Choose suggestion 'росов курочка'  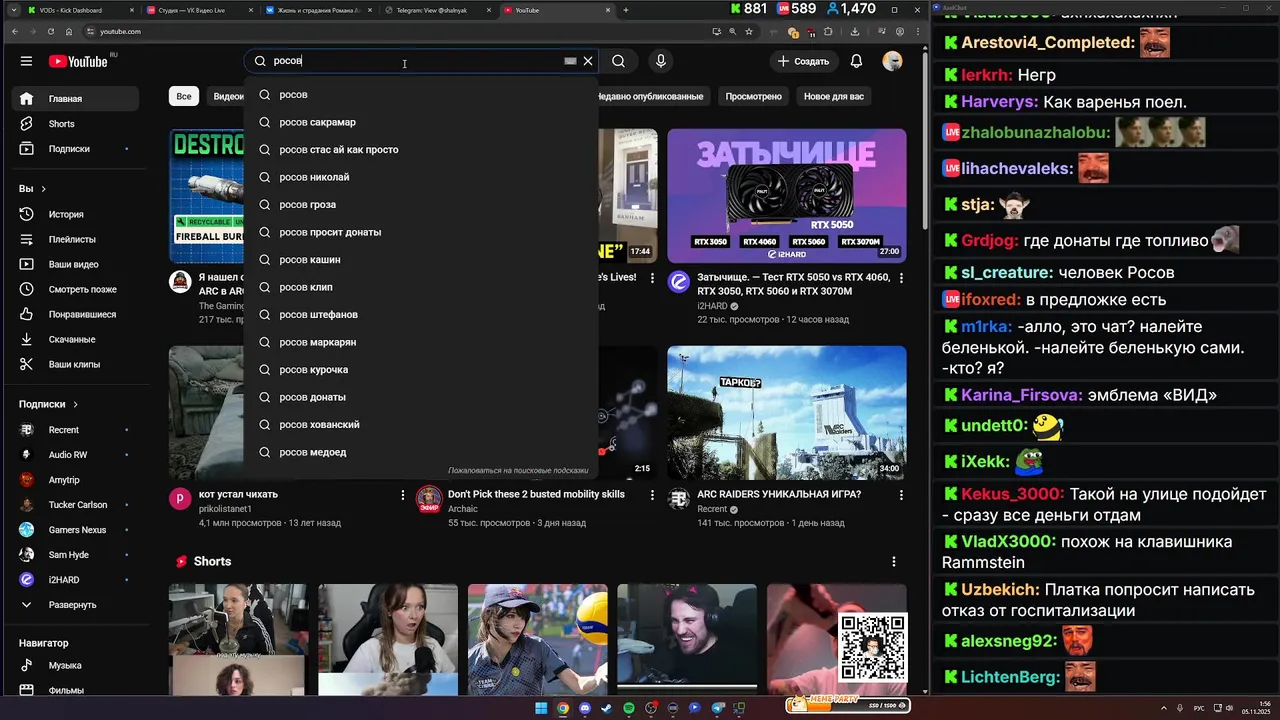pyautogui.click(x=420, y=369)
